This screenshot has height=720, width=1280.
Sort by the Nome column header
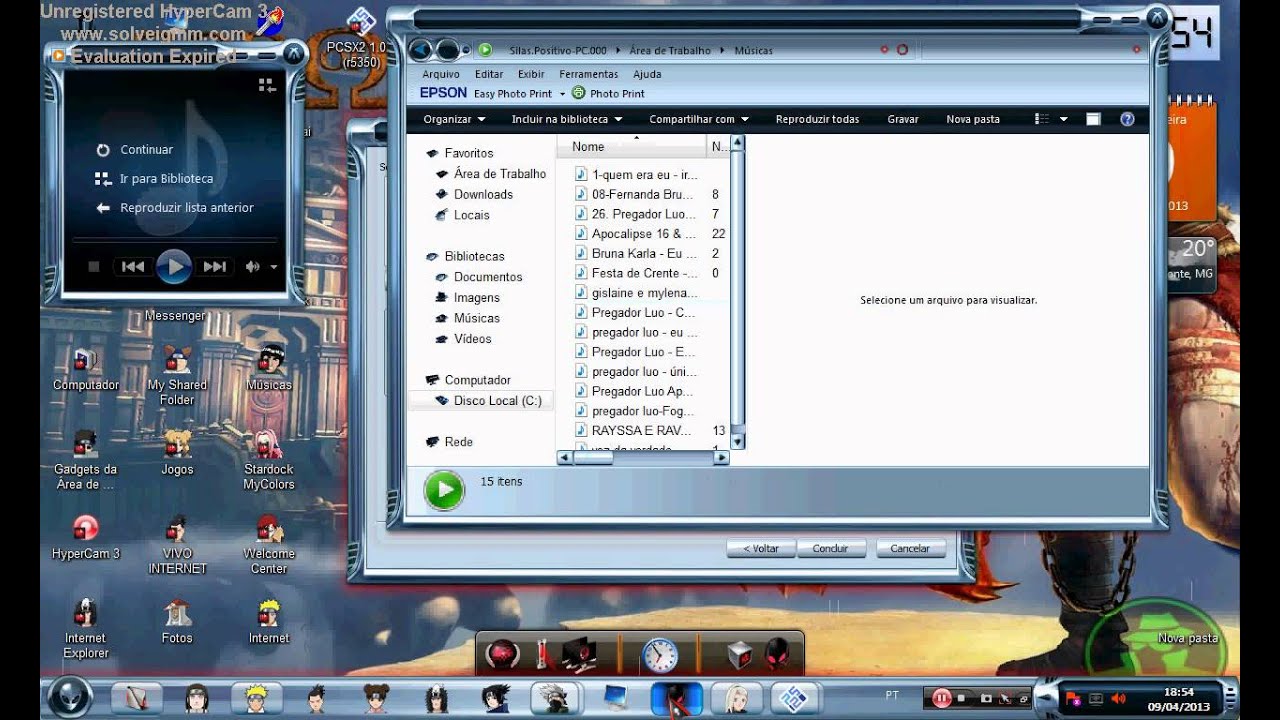click(631, 146)
